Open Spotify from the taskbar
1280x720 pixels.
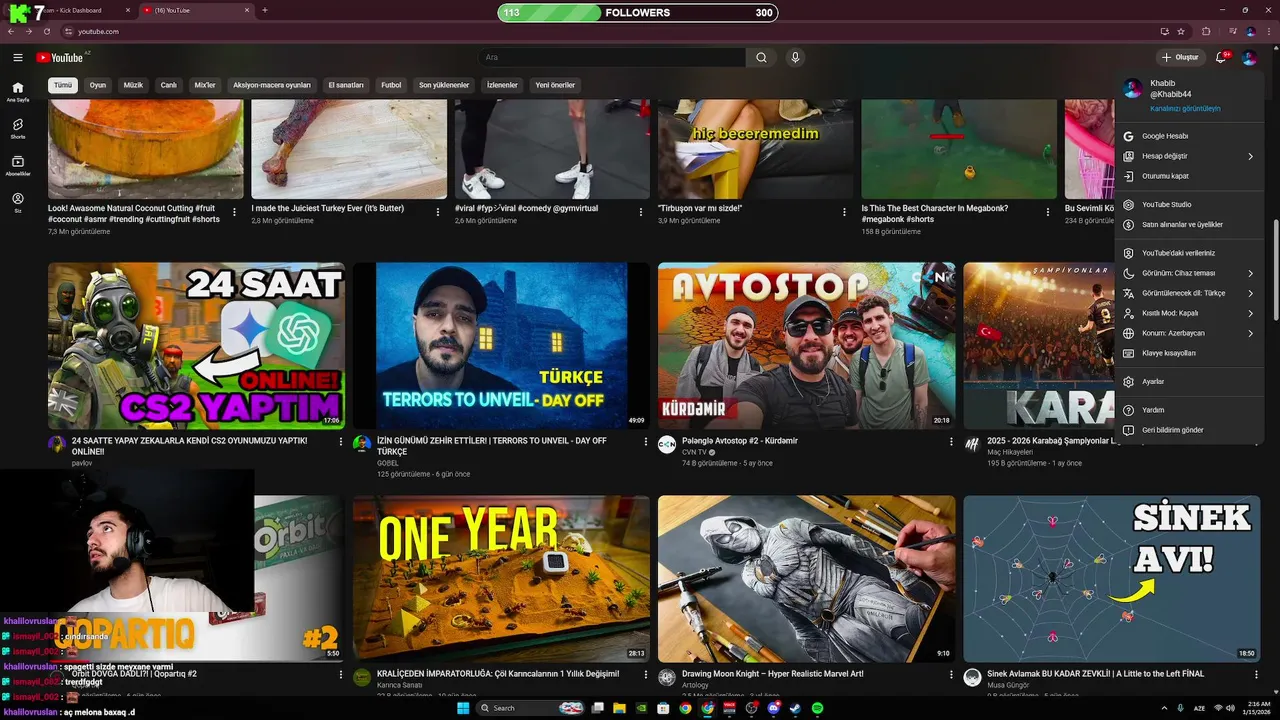click(817, 708)
